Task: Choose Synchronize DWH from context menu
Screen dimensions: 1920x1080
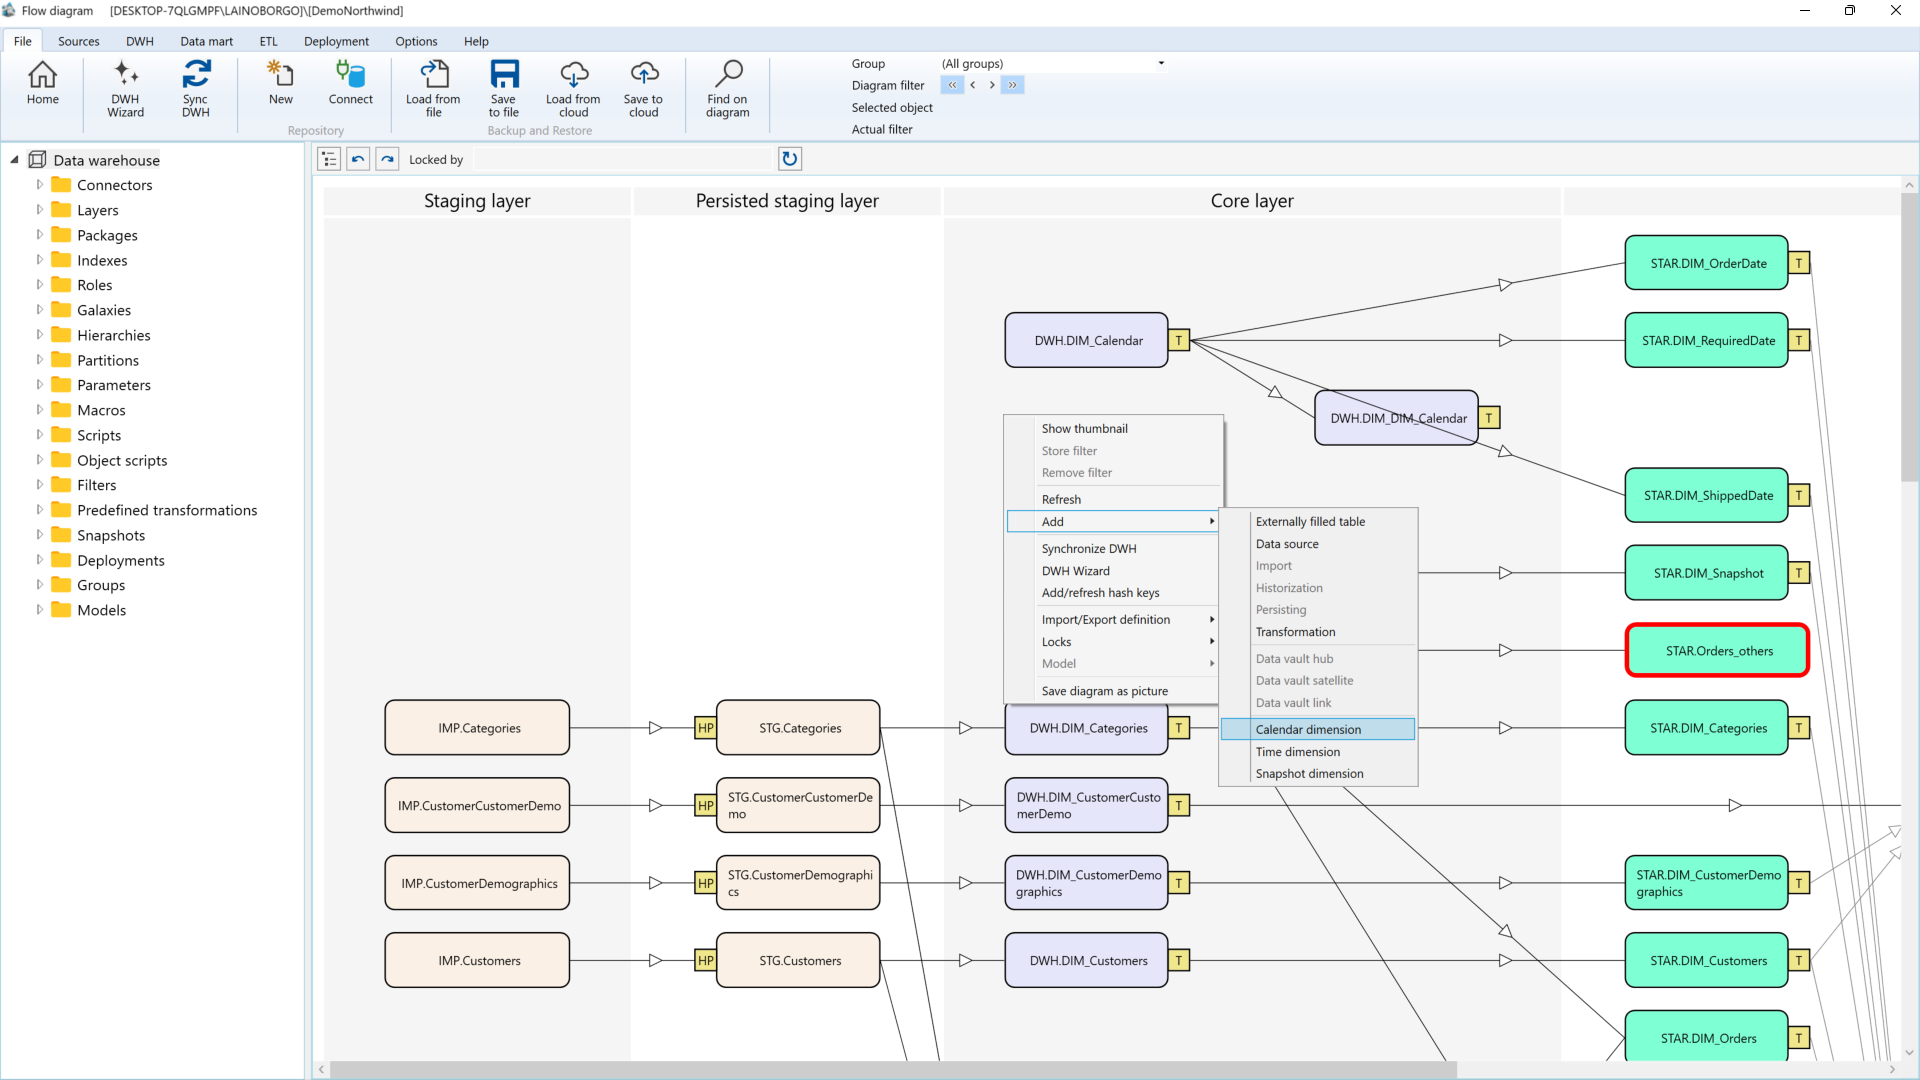Action: coord(1112,549)
